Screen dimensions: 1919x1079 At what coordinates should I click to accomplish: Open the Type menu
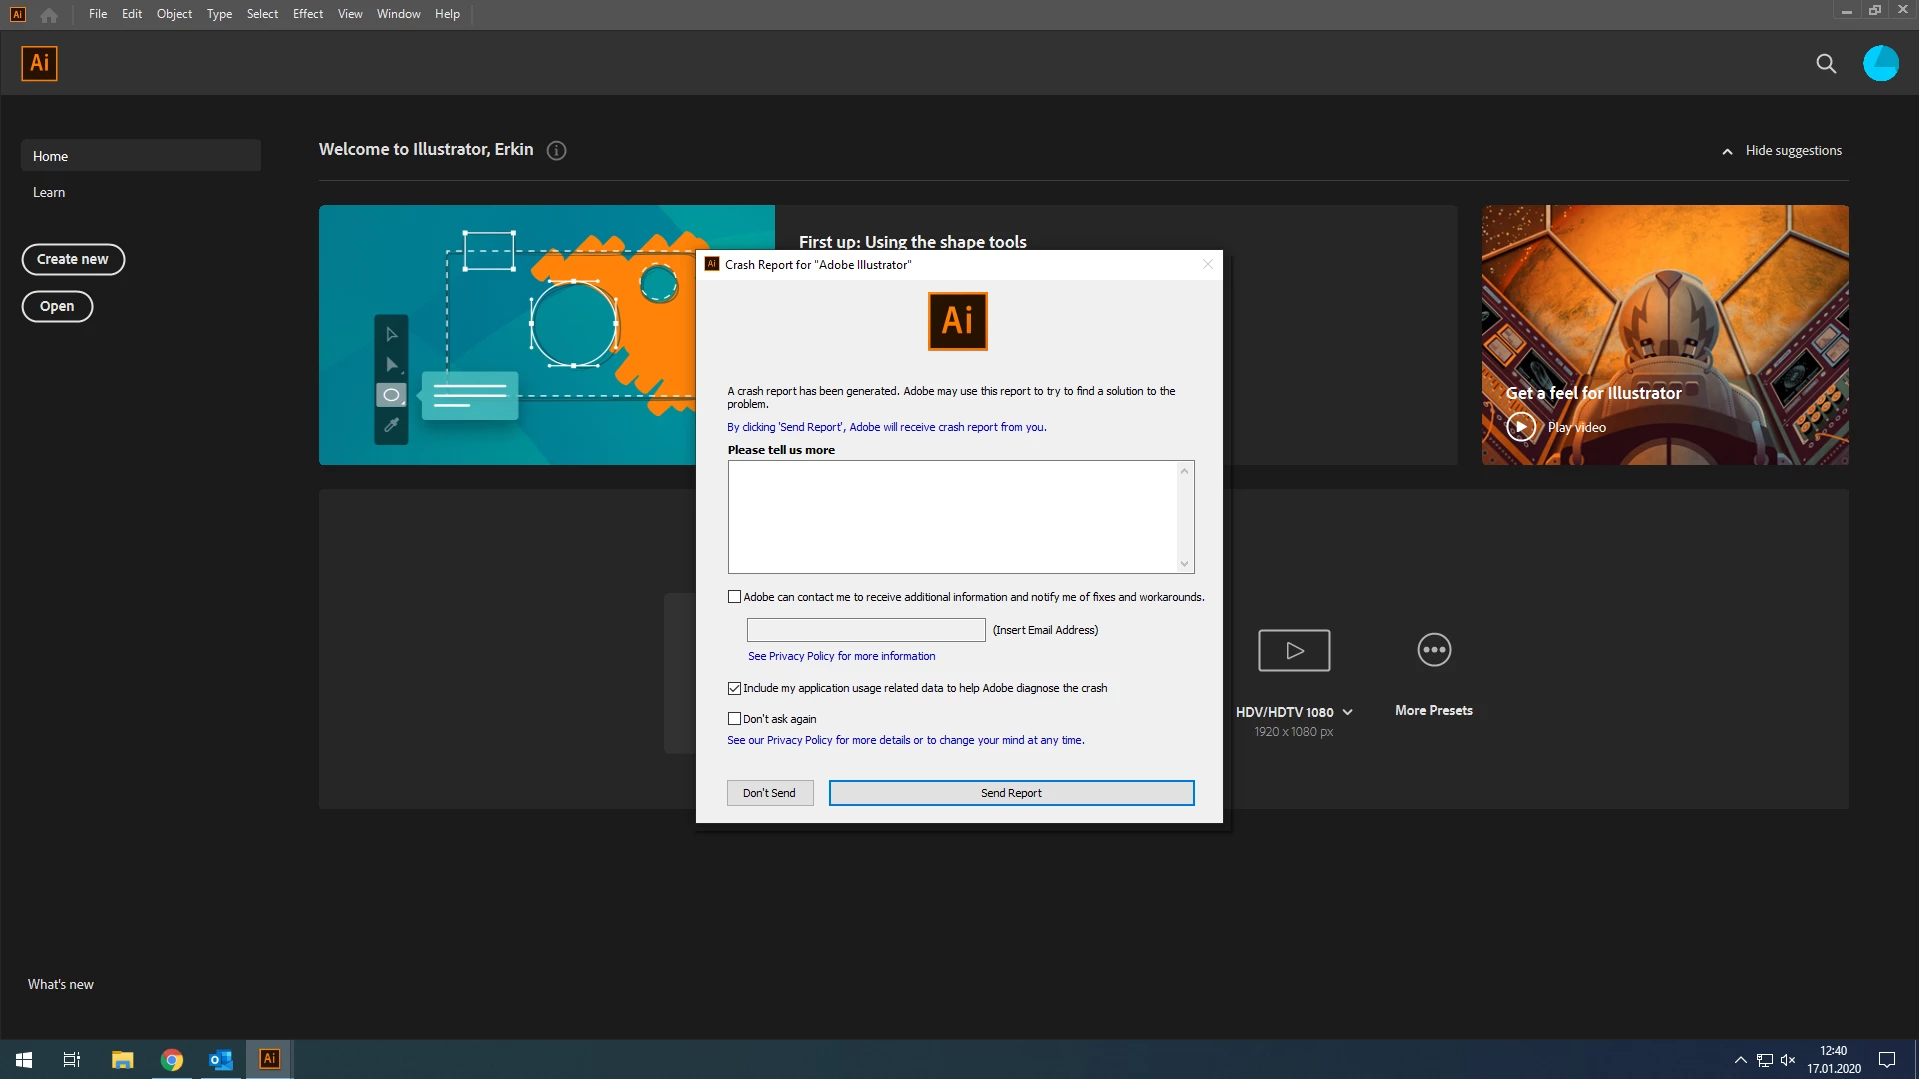point(219,14)
